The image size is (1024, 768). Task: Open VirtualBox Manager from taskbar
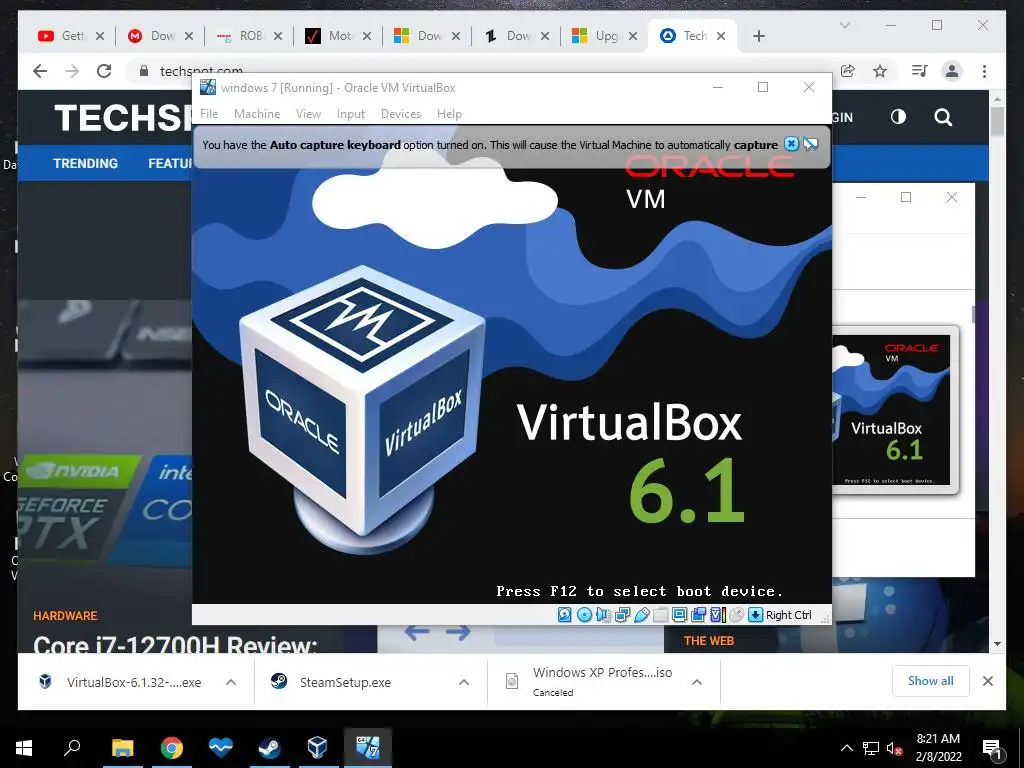click(x=317, y=748)
